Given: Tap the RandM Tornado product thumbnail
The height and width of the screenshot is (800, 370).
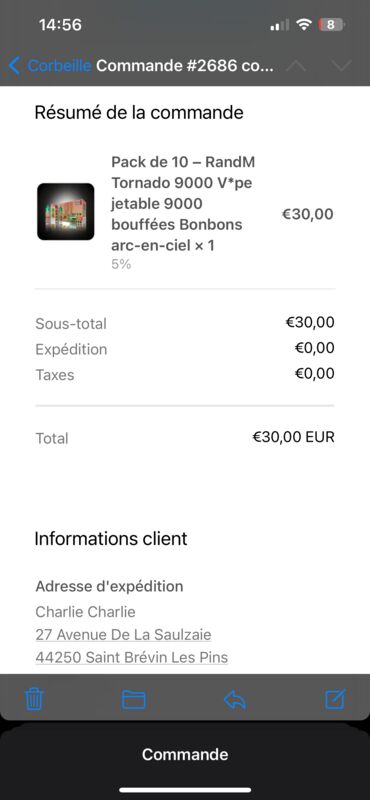Looking at the screenshot, I should point(66,211).
